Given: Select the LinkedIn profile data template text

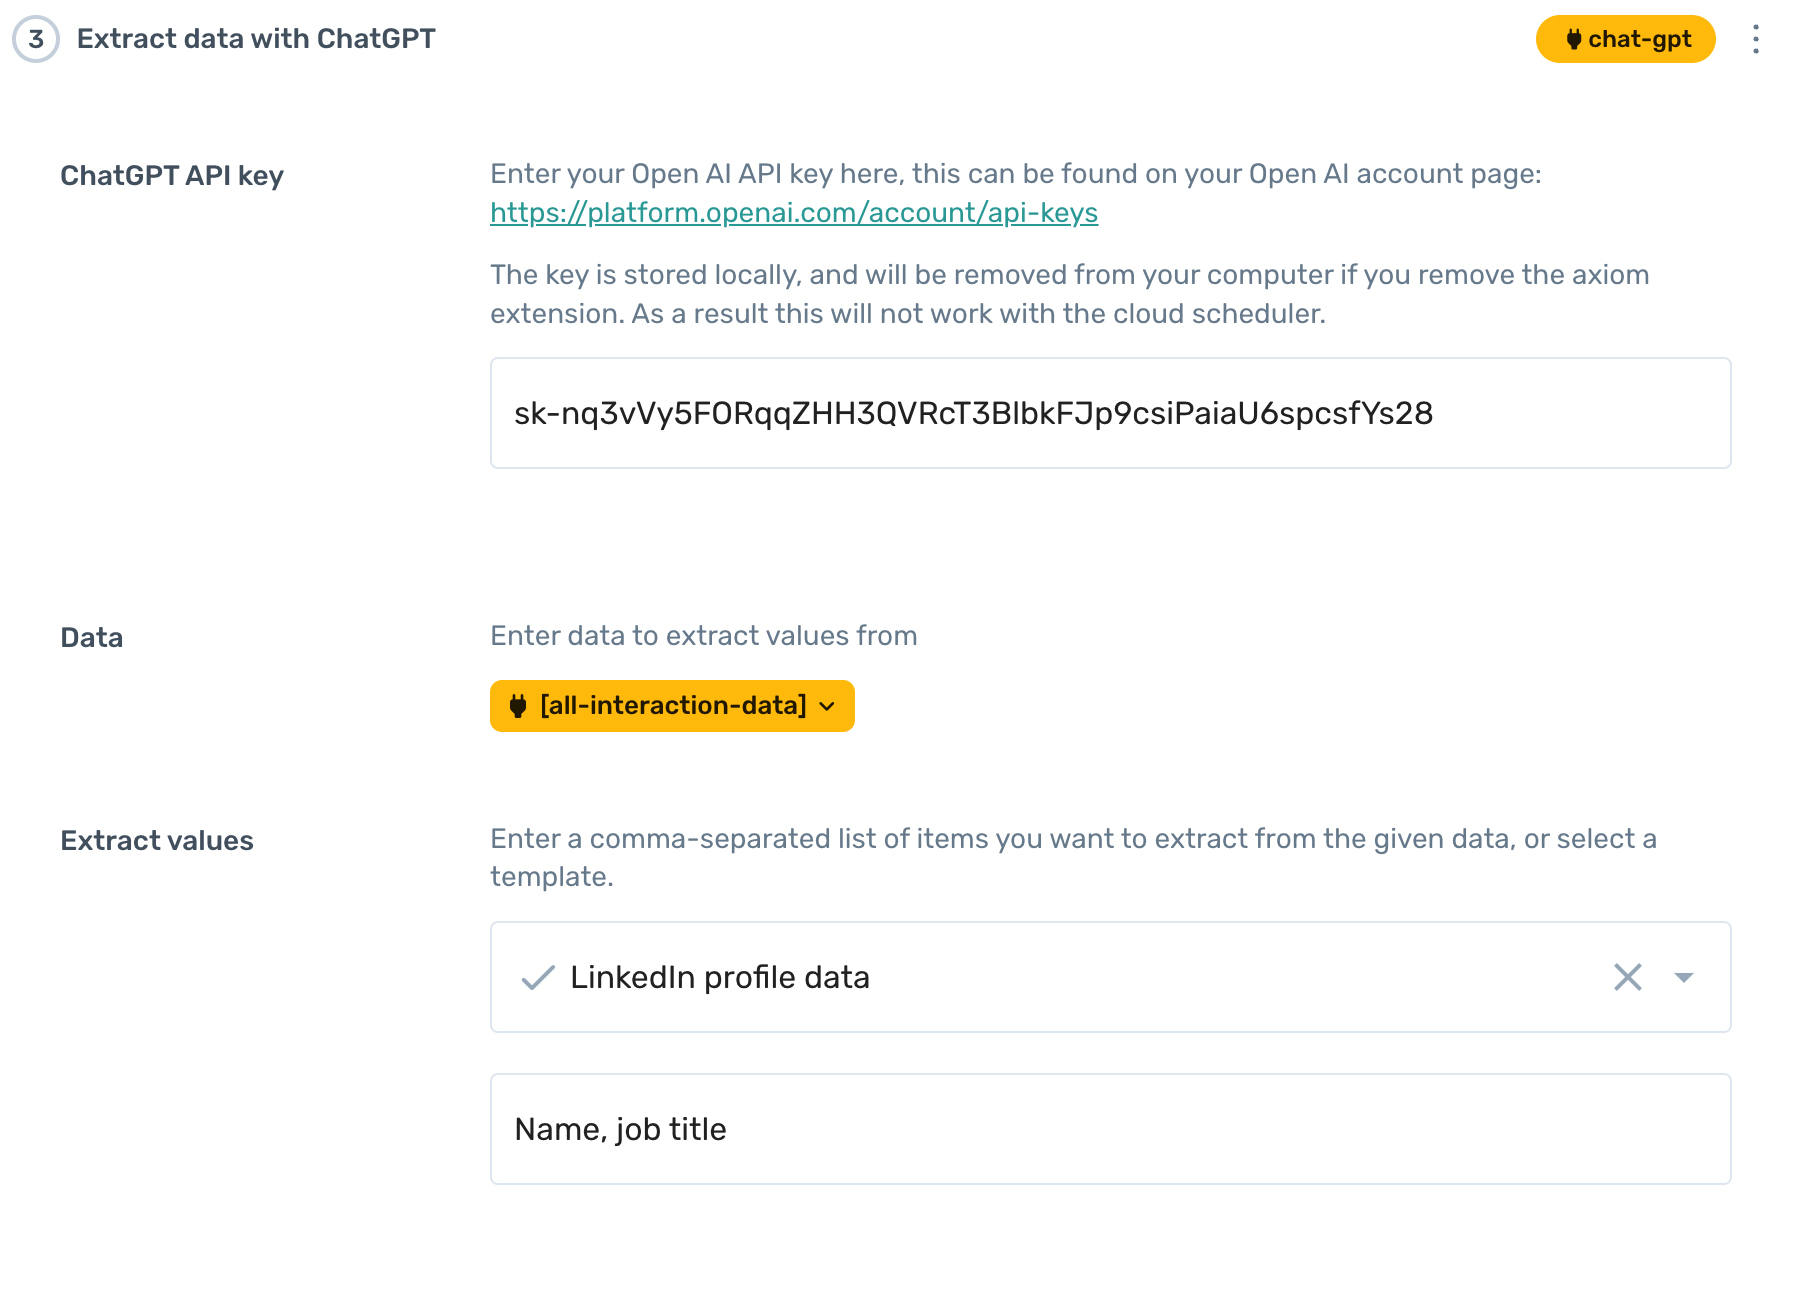Looking at the screenshot, I should [719, 977].
